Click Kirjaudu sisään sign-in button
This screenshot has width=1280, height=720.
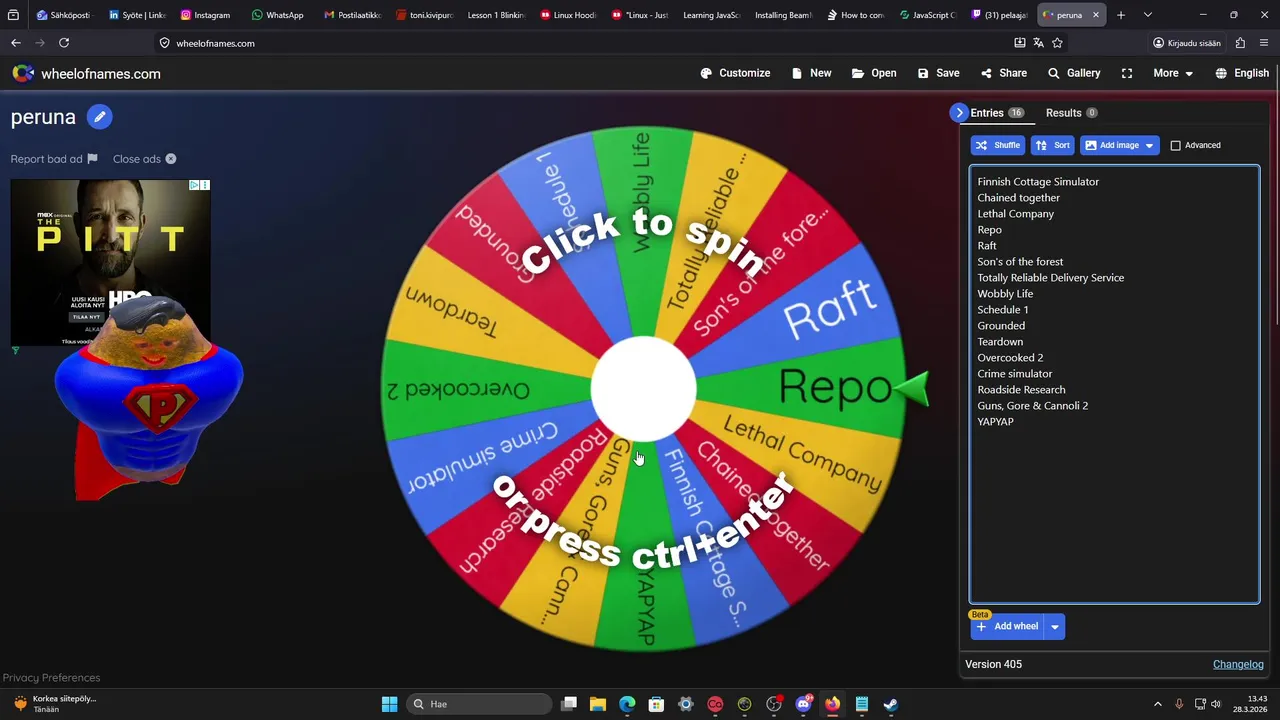pos(1187,43)
